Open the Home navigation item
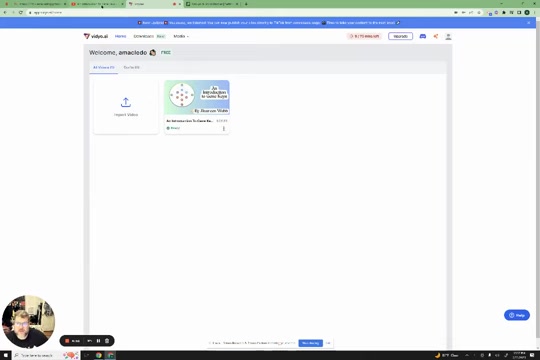The width and height of the screenshot is (540, 360). tap(121, 36)
